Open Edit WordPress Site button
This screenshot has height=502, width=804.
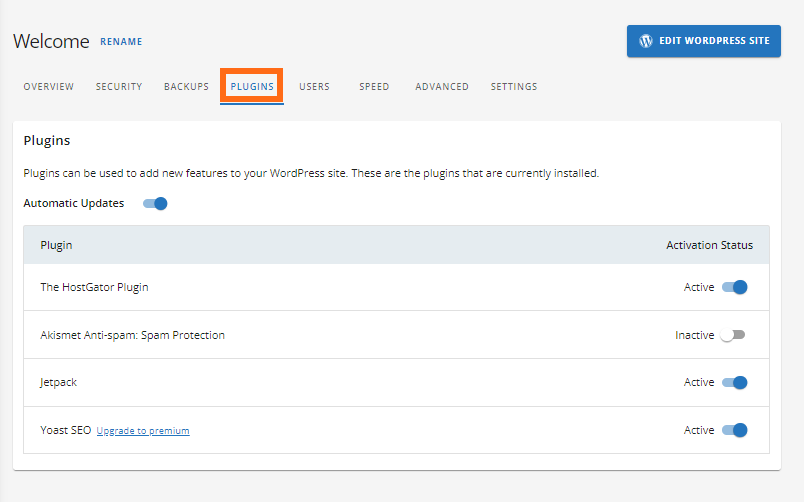tap(704, 41)
